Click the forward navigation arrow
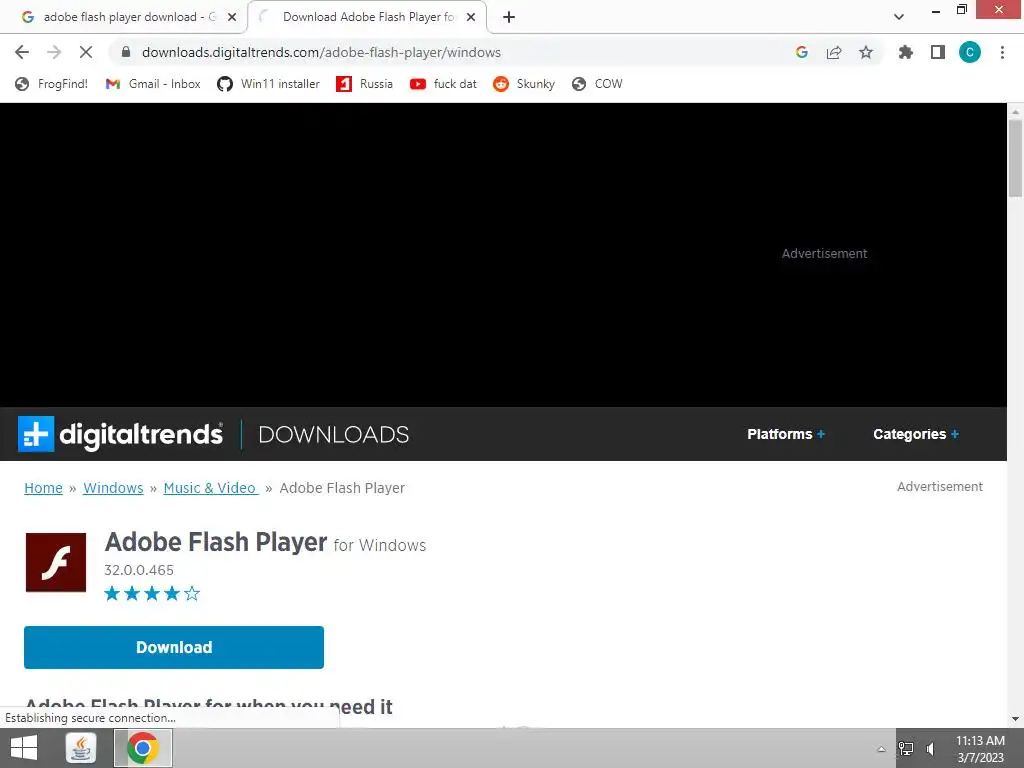 click(54, 52)
